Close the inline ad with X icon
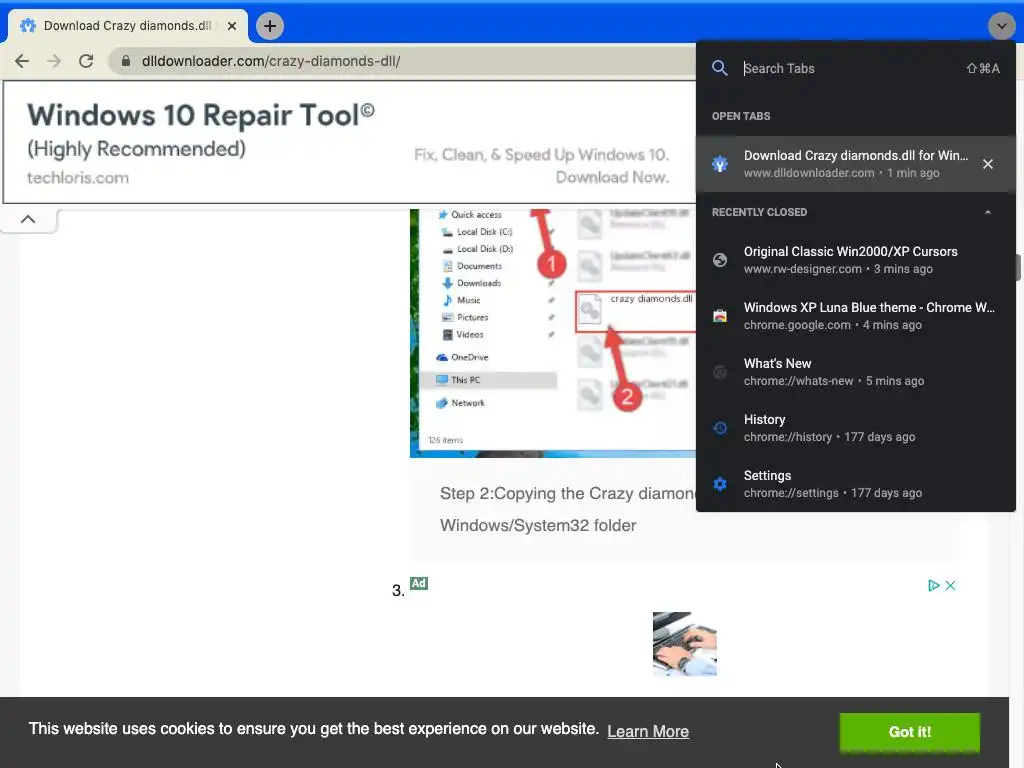 pos(951,585)
